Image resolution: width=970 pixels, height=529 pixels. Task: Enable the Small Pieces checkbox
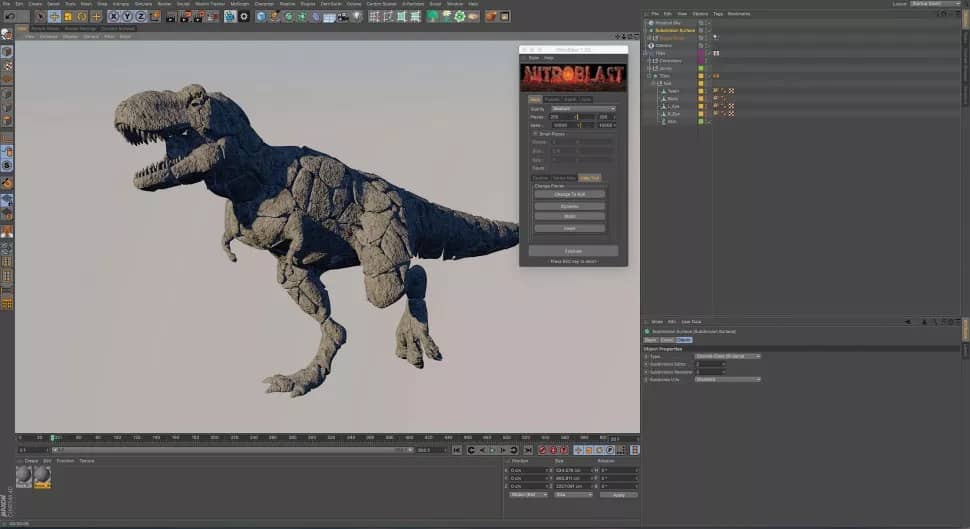(x=535, y=133)
